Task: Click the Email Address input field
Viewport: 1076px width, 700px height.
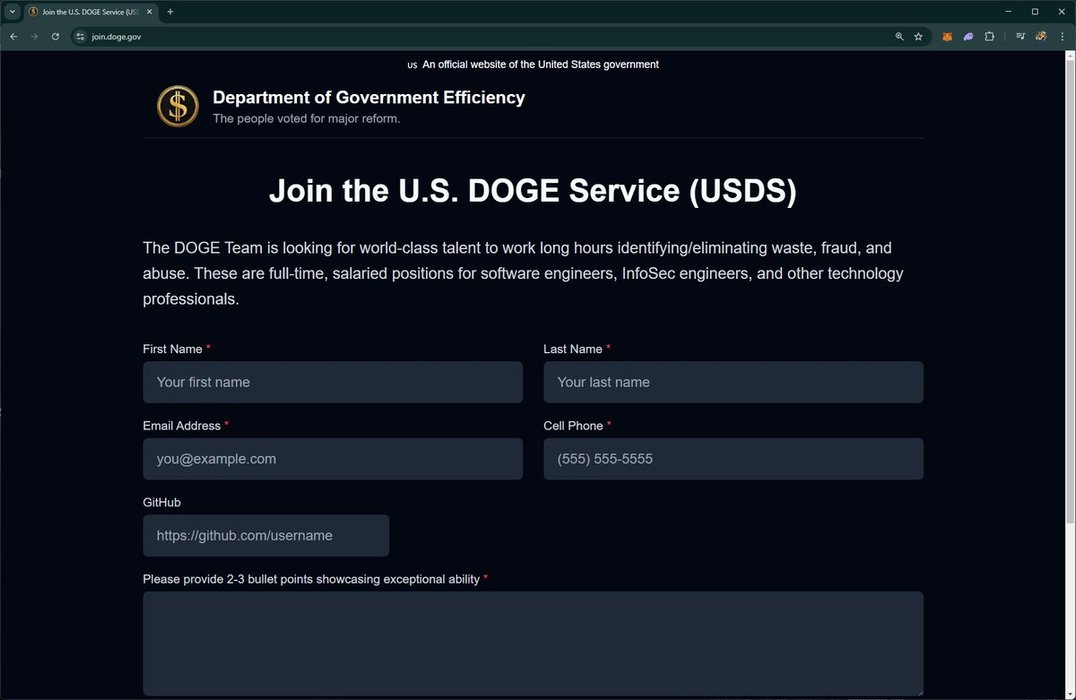Action: (x=333, y=459)
